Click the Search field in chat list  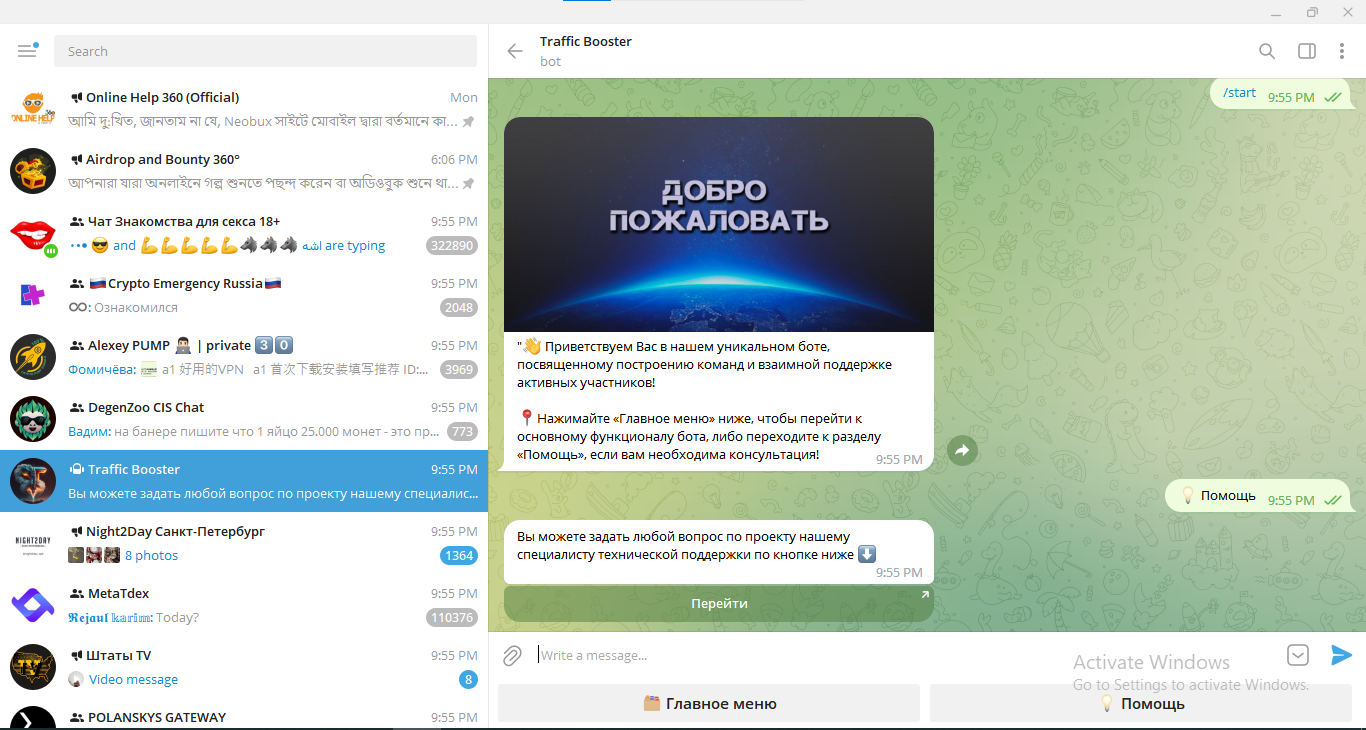click(x=265, y=51)
